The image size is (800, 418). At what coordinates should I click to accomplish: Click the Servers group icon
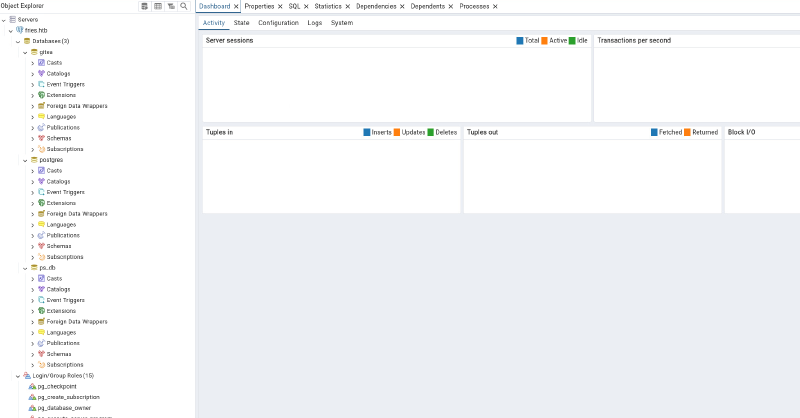(13, 19)
